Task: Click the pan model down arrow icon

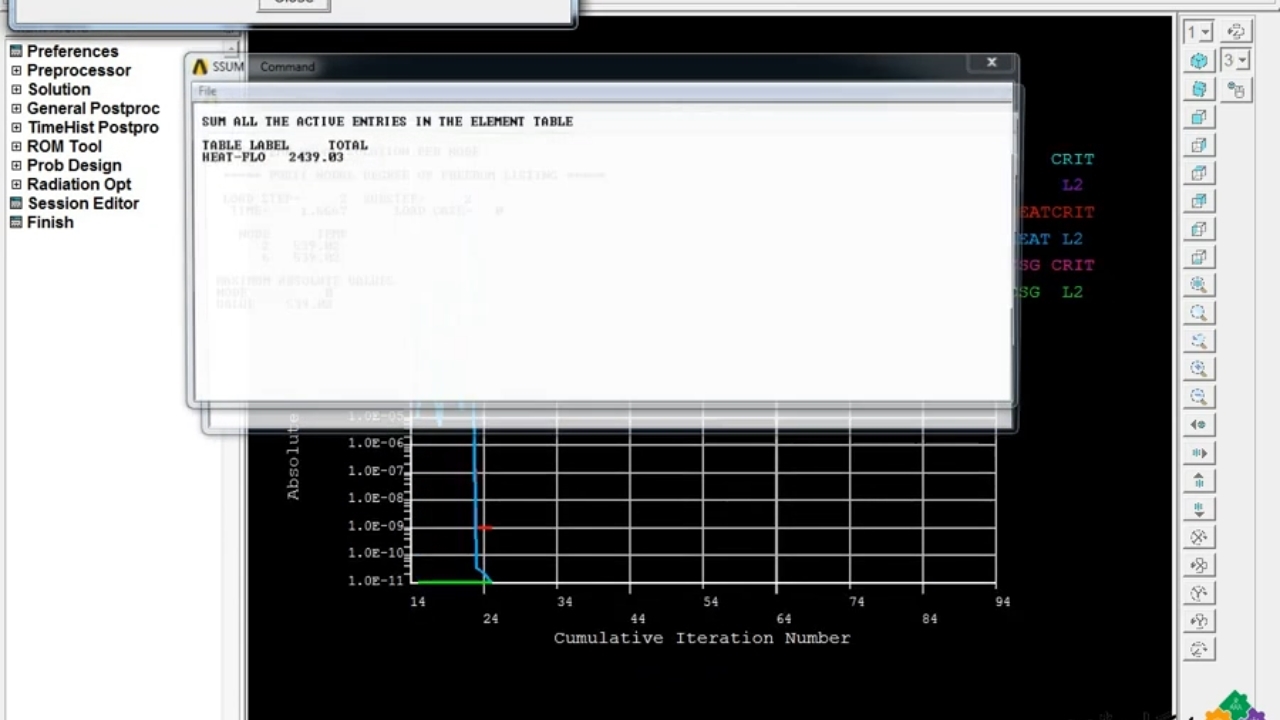Action: click(x=1199, y=509)
